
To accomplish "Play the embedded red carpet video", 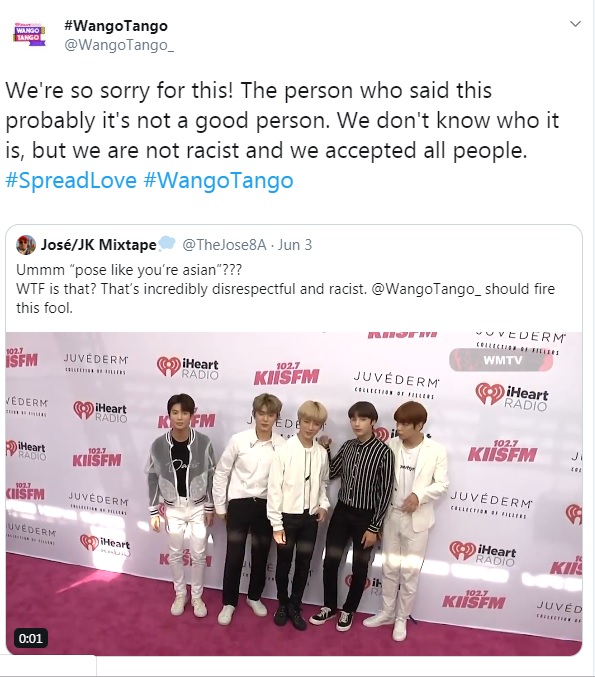I will pyautogui.click(x=294, y=493).
